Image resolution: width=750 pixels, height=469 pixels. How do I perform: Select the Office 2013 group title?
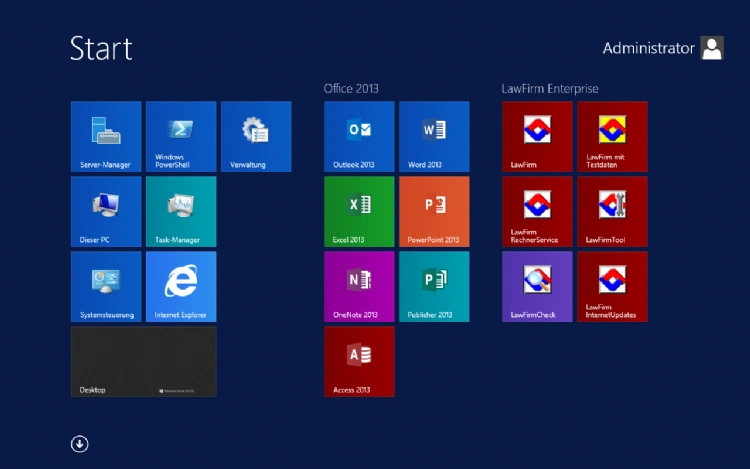(x=351, y=88)
